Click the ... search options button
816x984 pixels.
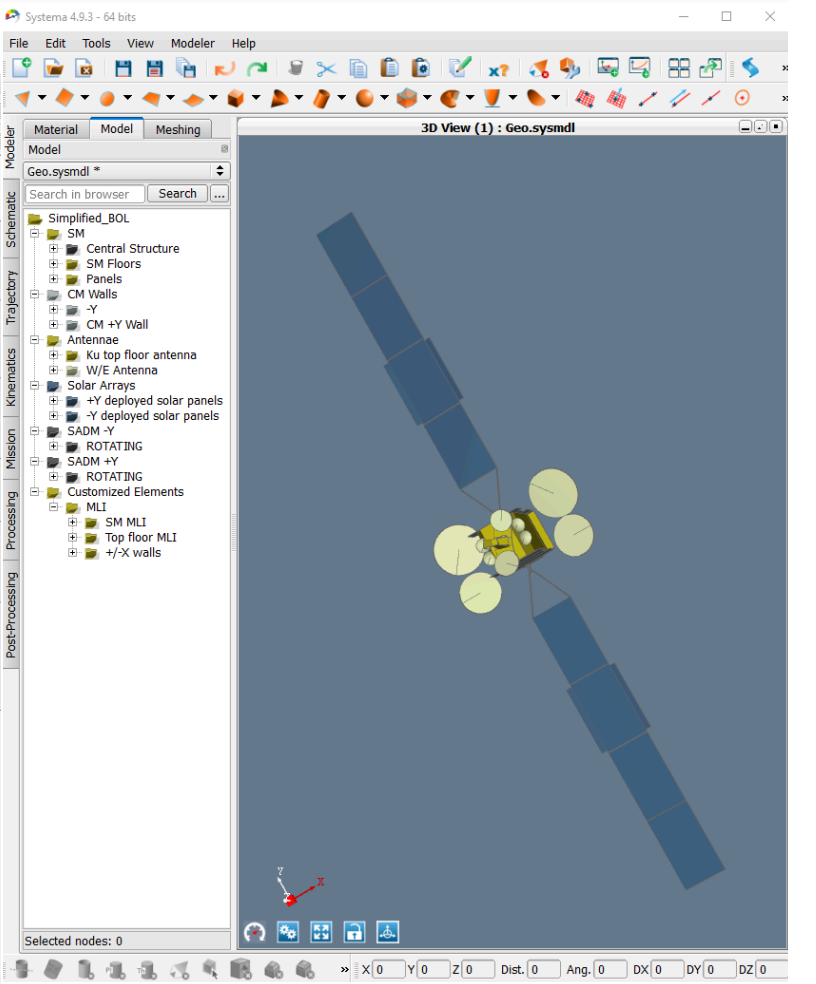(219, 194)
